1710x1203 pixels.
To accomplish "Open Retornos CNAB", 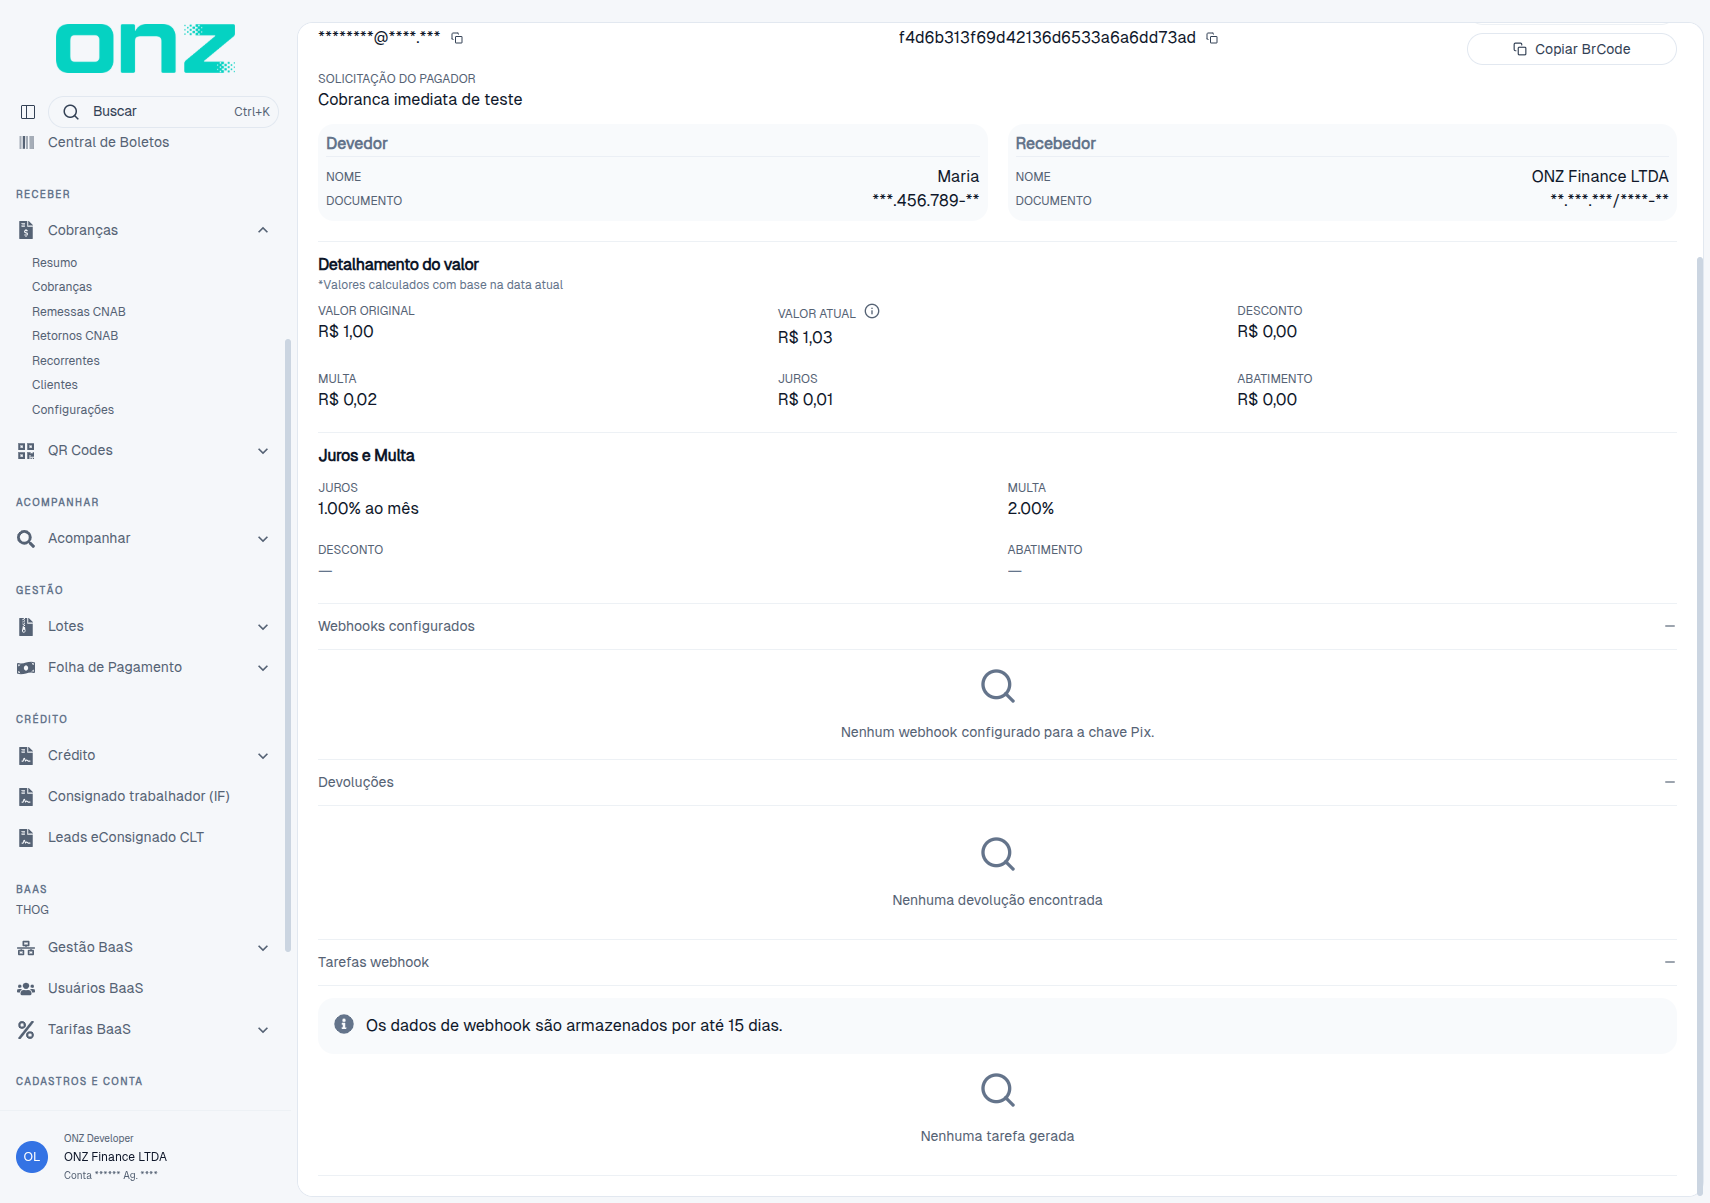I will 75,336.
